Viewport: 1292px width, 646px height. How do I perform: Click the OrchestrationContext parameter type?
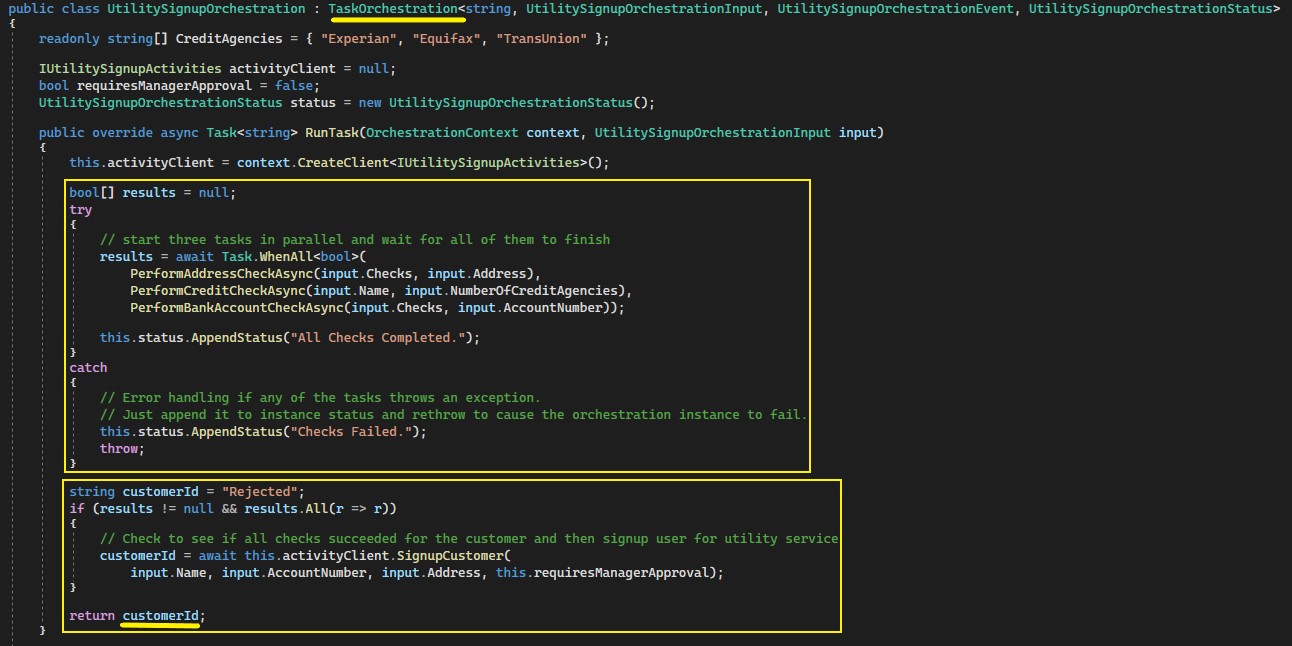click(444, 133)
